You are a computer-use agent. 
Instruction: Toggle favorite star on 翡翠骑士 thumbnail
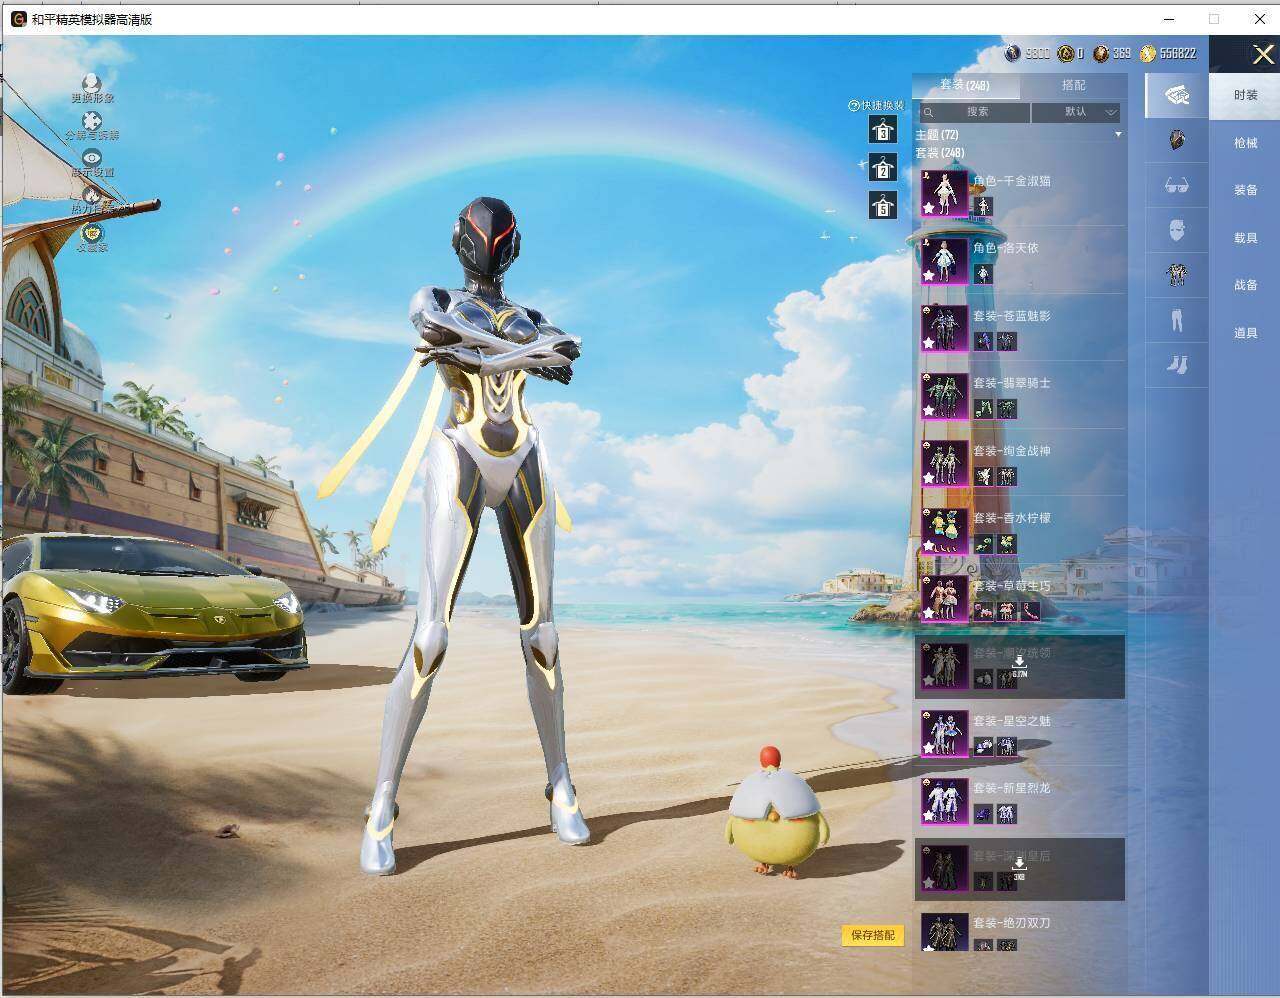(929, 410)
